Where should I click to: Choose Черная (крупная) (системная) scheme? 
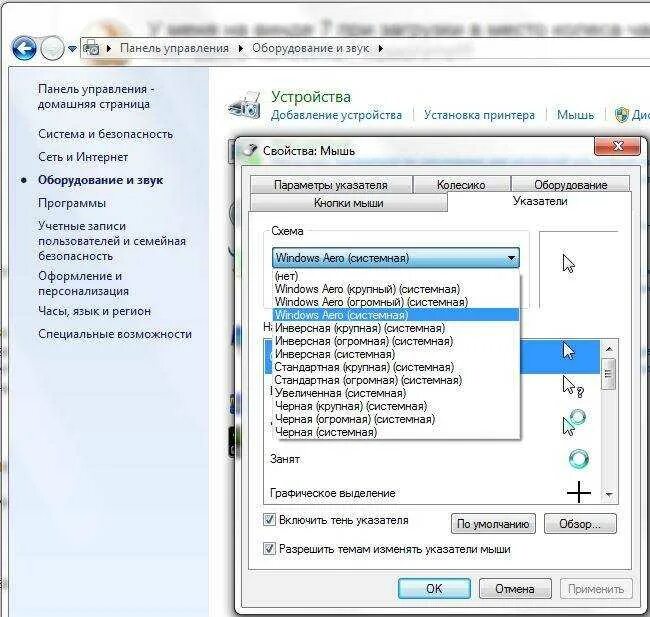click(396, 406)
